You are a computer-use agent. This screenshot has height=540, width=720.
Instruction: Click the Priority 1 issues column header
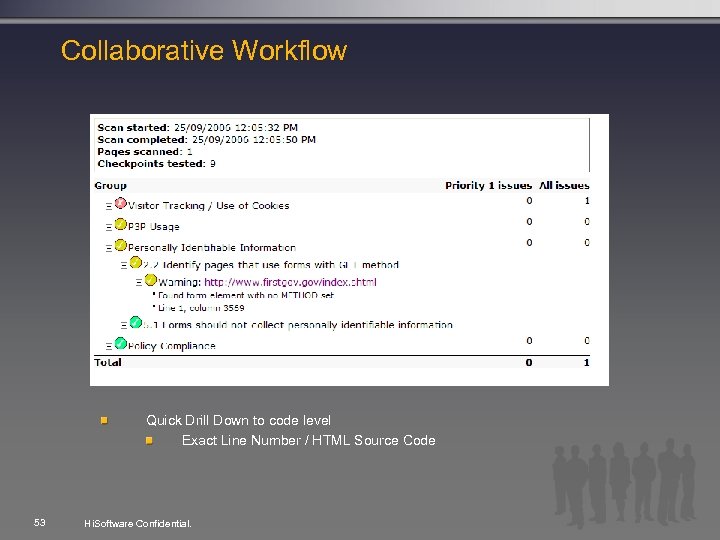click(488, 186)
